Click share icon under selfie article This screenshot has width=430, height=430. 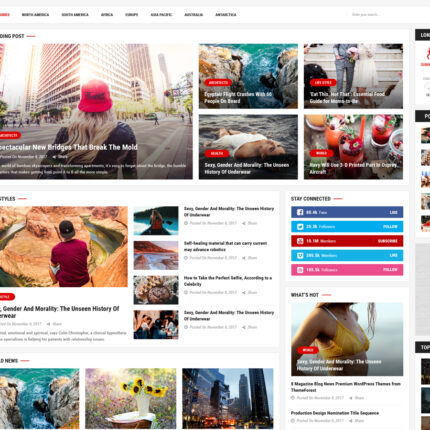244,293
